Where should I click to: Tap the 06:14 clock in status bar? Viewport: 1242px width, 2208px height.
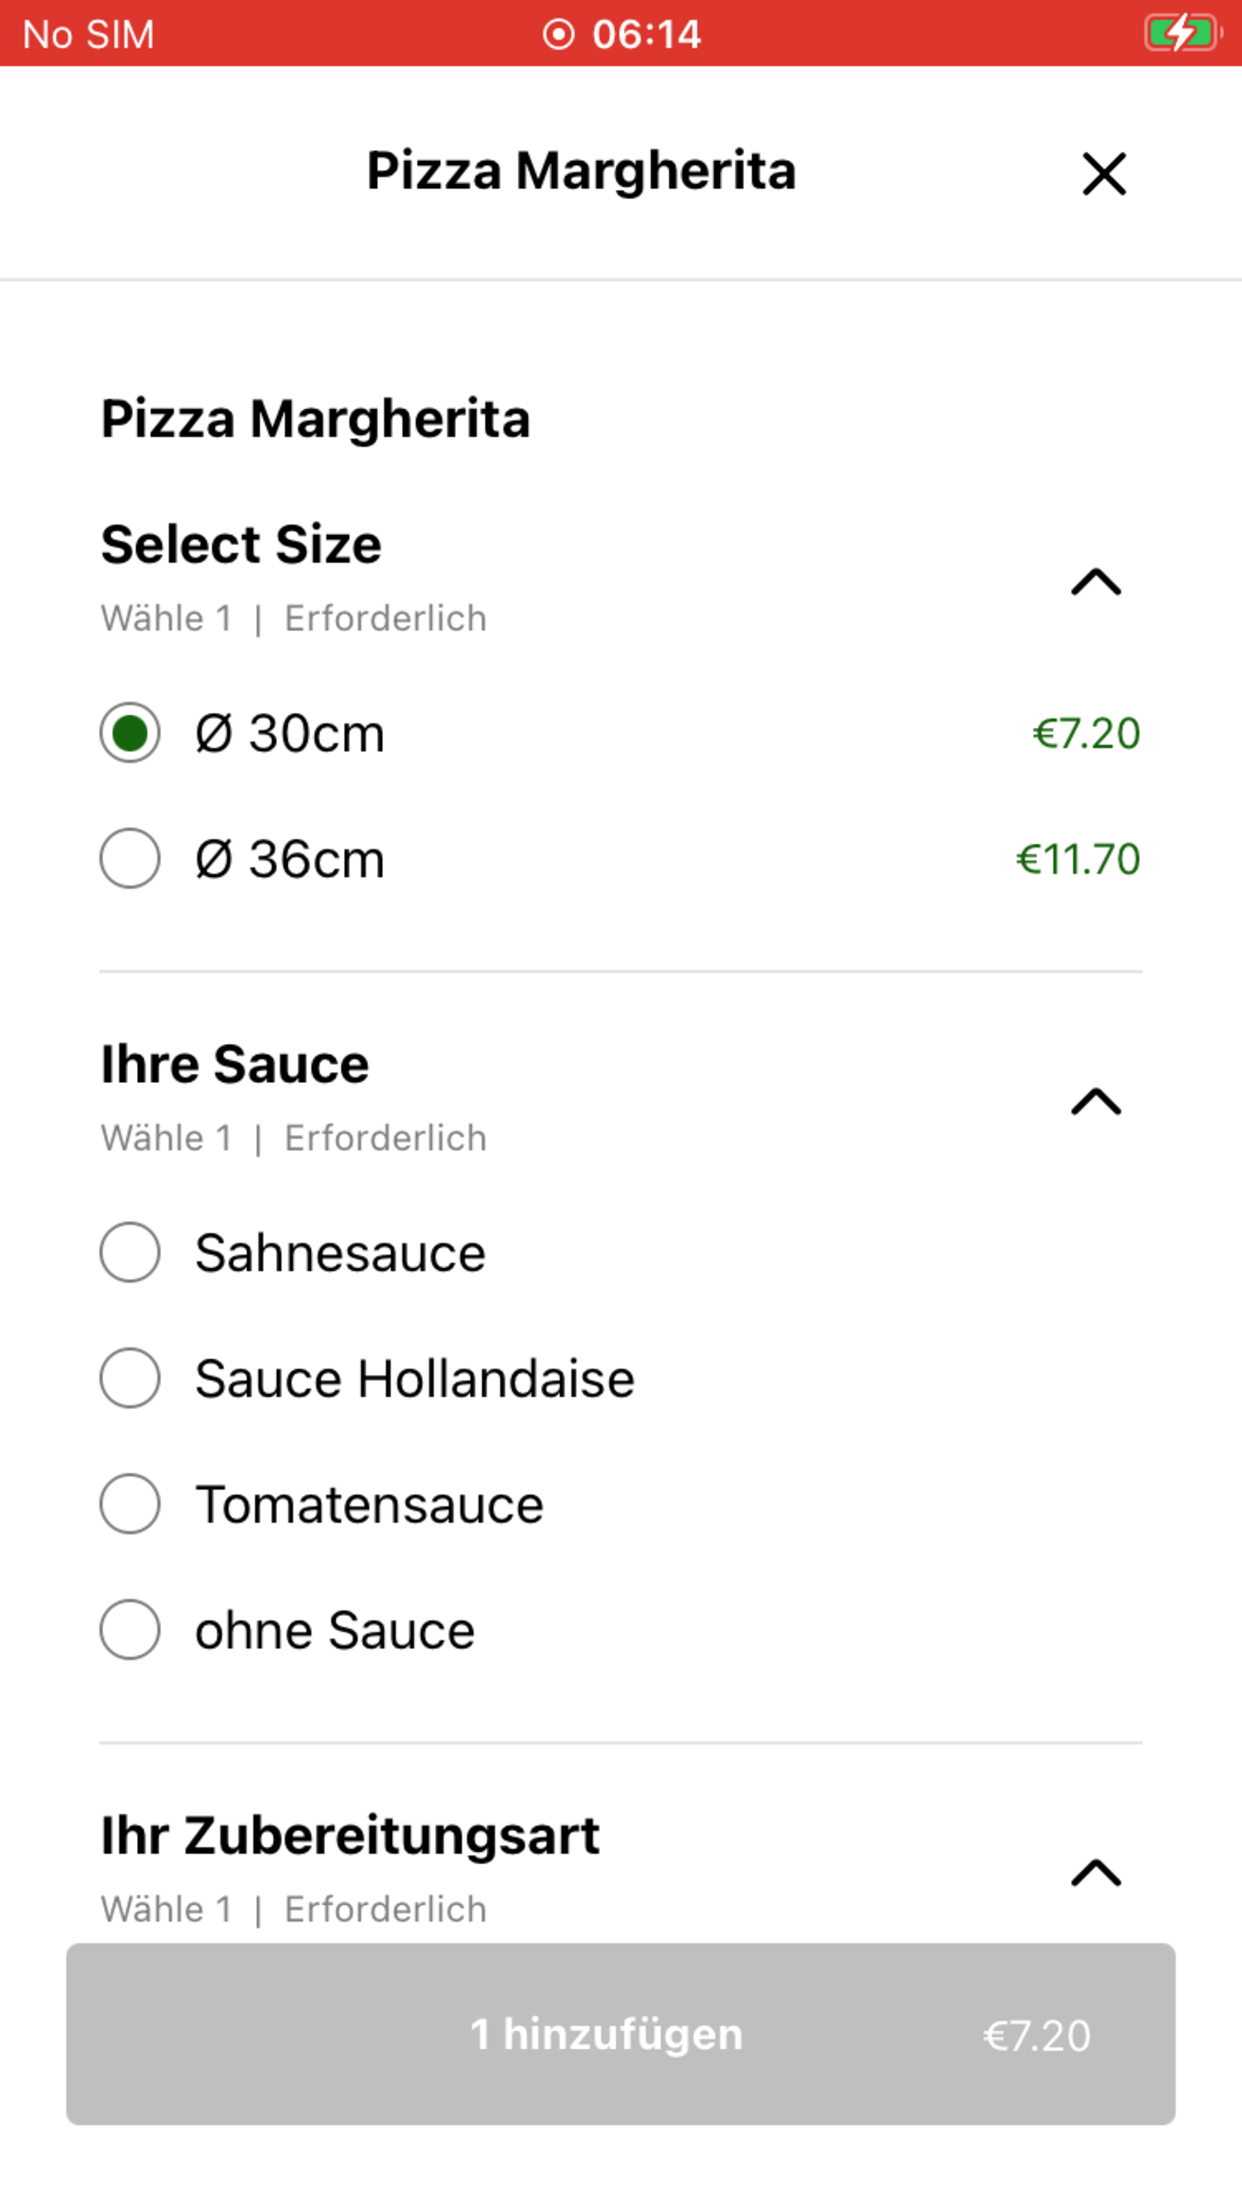click(646, 34)
